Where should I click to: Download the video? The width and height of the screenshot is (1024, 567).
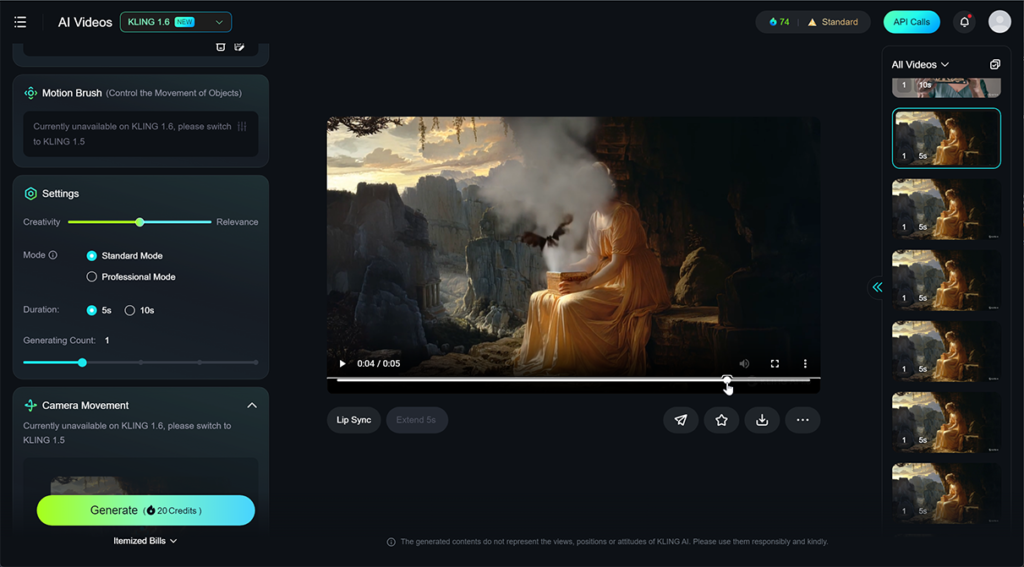tap(761, 420)
